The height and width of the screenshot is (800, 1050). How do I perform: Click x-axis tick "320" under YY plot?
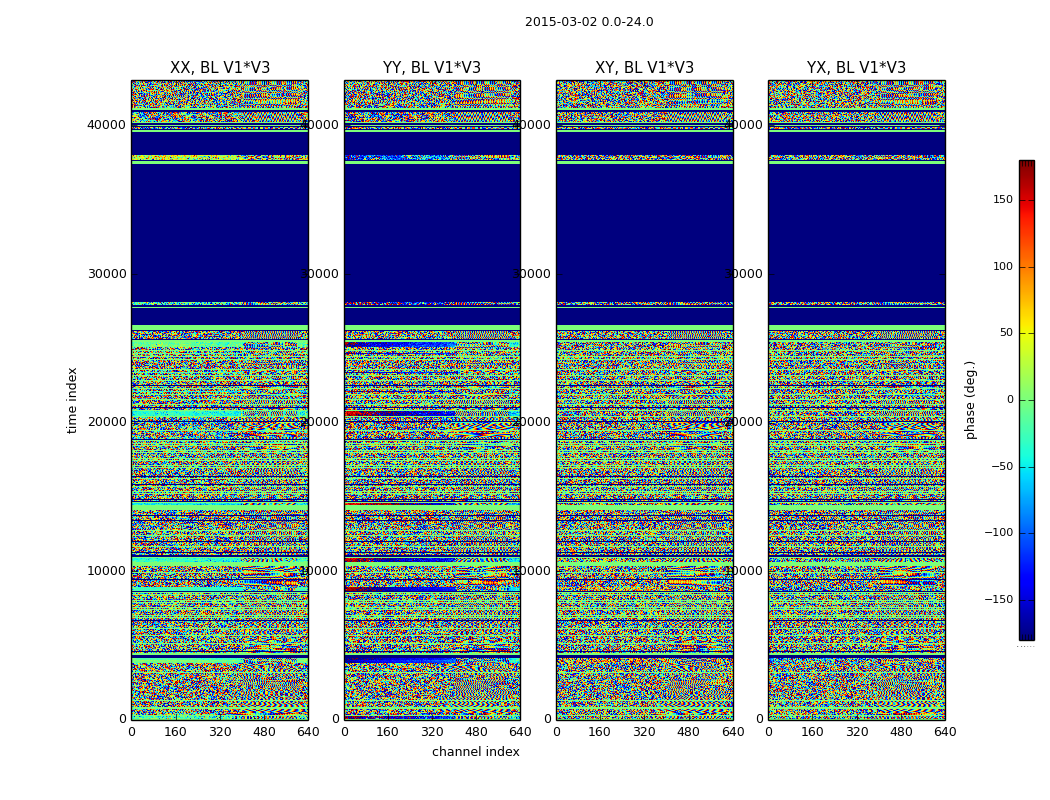(x=432, y=732)
